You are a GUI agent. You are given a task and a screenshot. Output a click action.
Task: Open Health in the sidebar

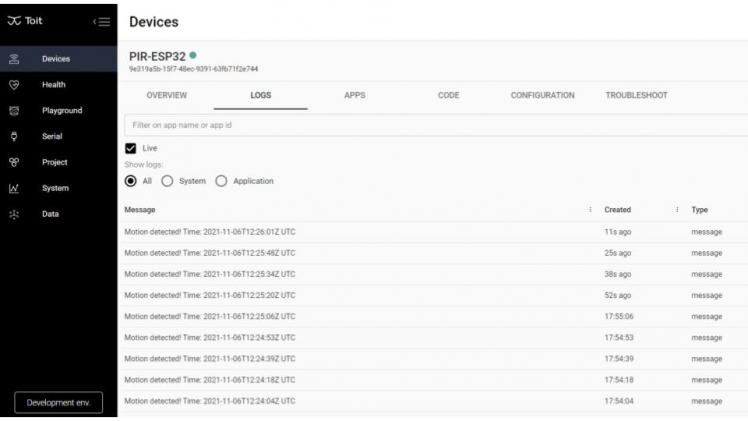58,84
